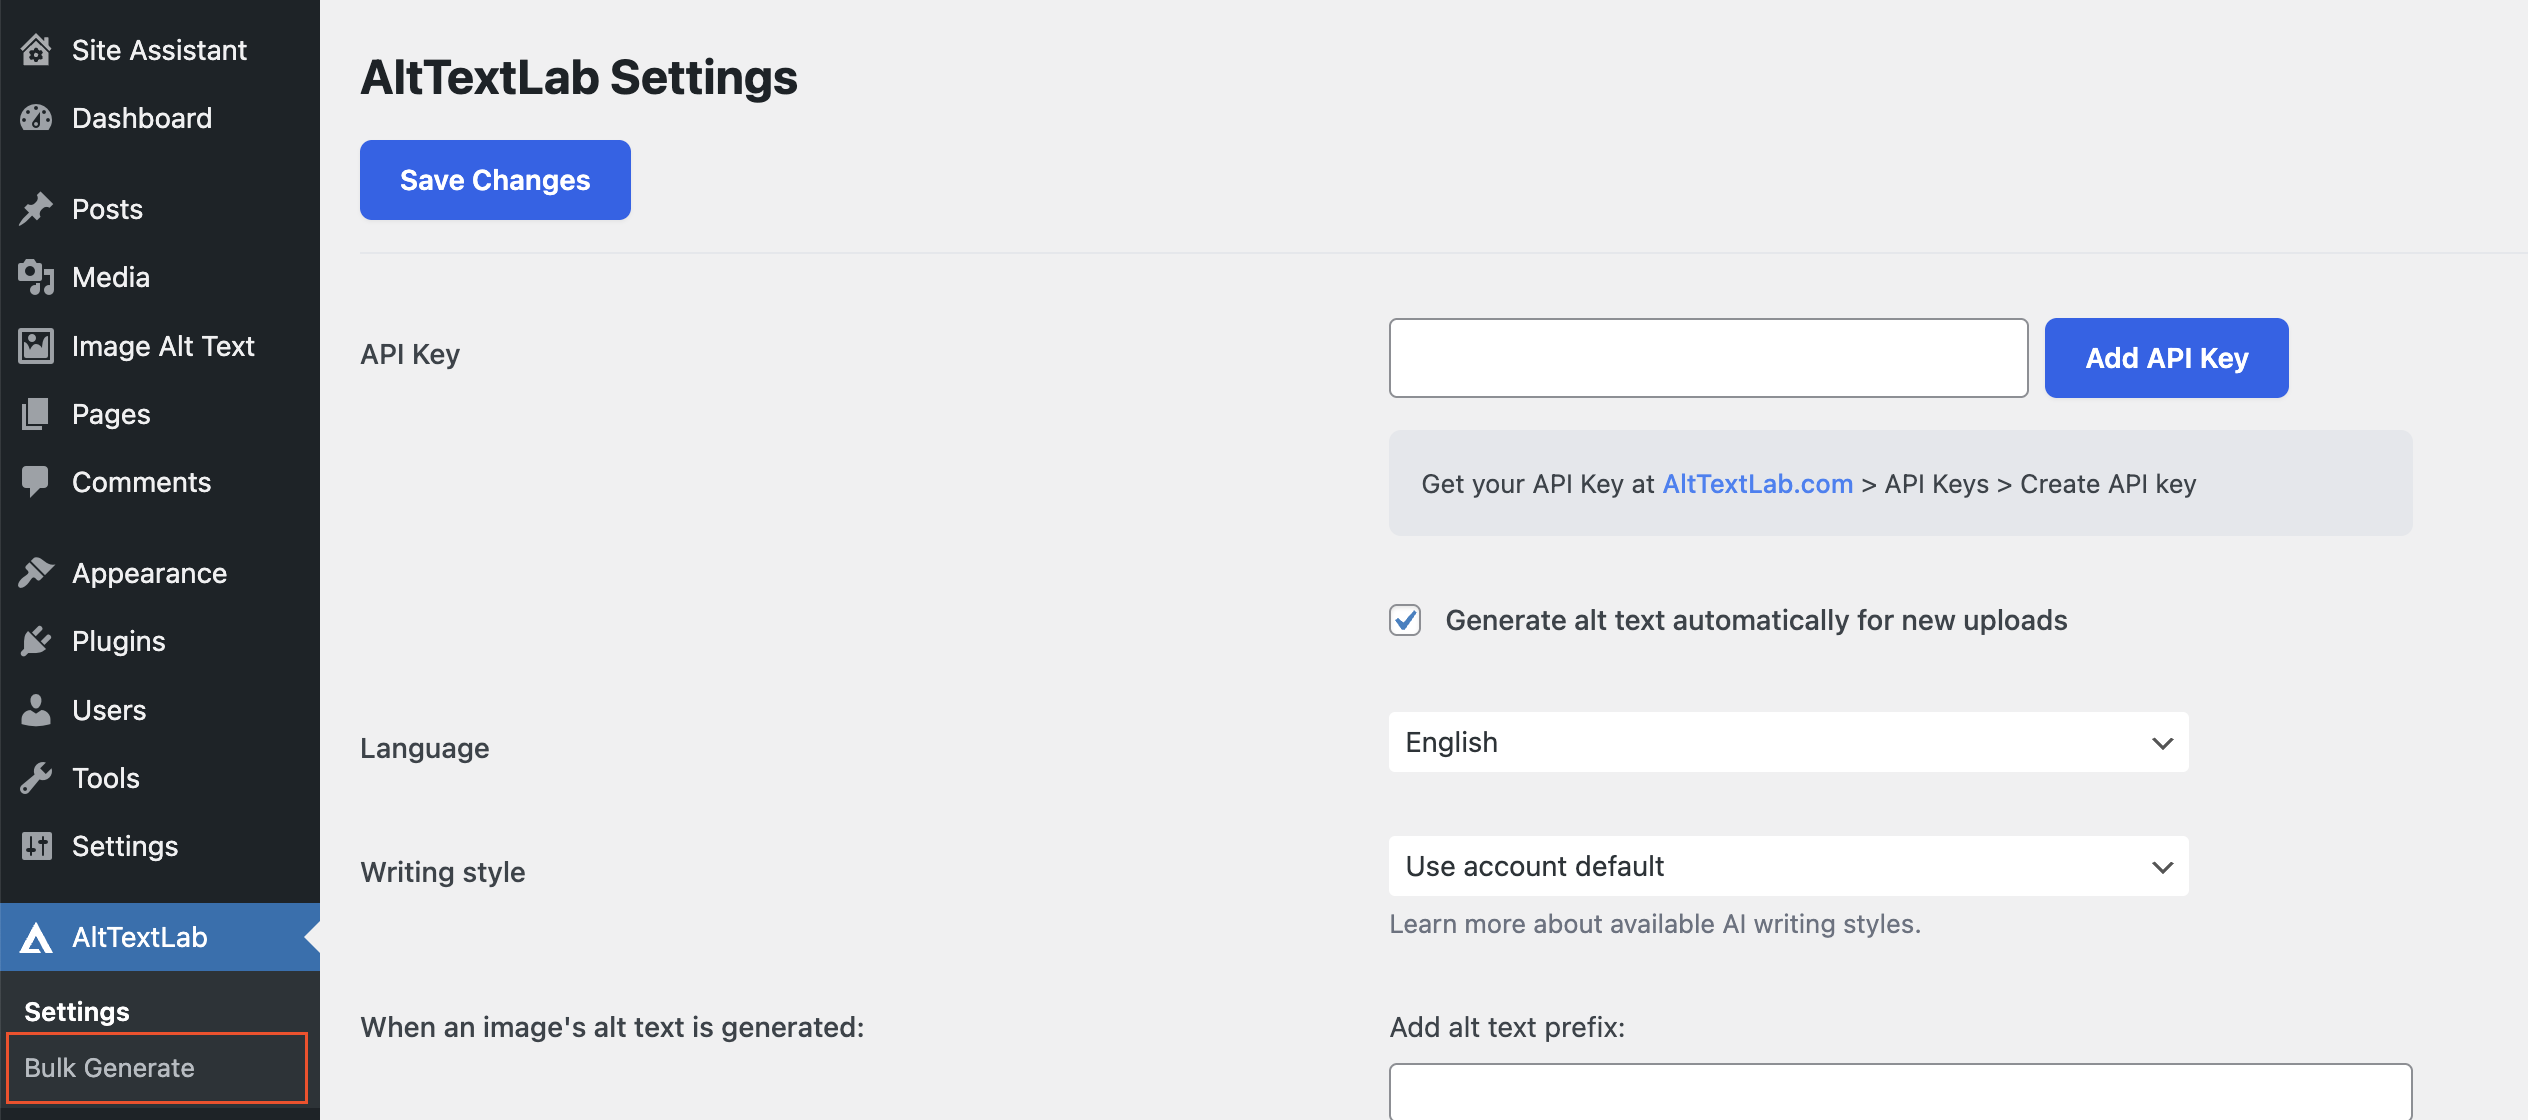The width and height of the screenshot is (2528, 1120).
Task: Open the Comments menu
Action: click(160, 482)
